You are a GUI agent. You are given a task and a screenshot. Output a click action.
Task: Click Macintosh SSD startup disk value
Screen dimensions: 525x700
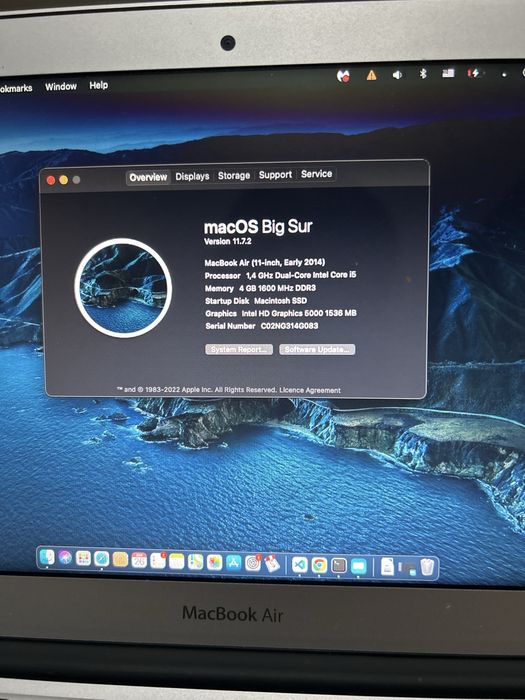pos(280,300)
